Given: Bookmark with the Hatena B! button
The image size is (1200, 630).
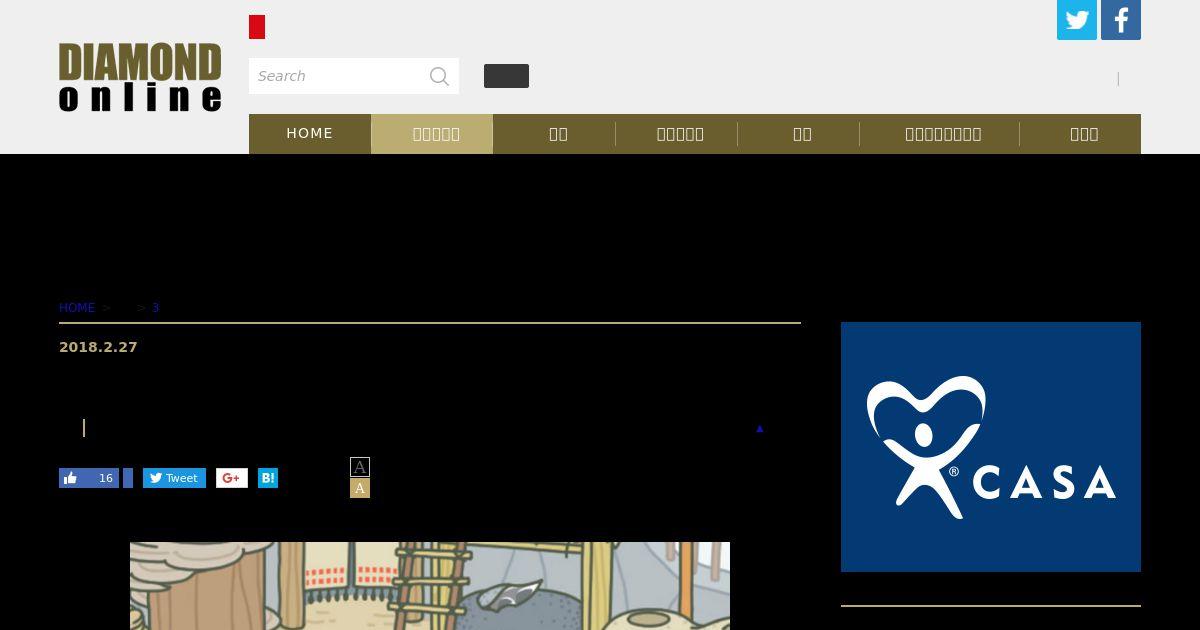Looking at the screenshot, I should click(x=268, y=478).
